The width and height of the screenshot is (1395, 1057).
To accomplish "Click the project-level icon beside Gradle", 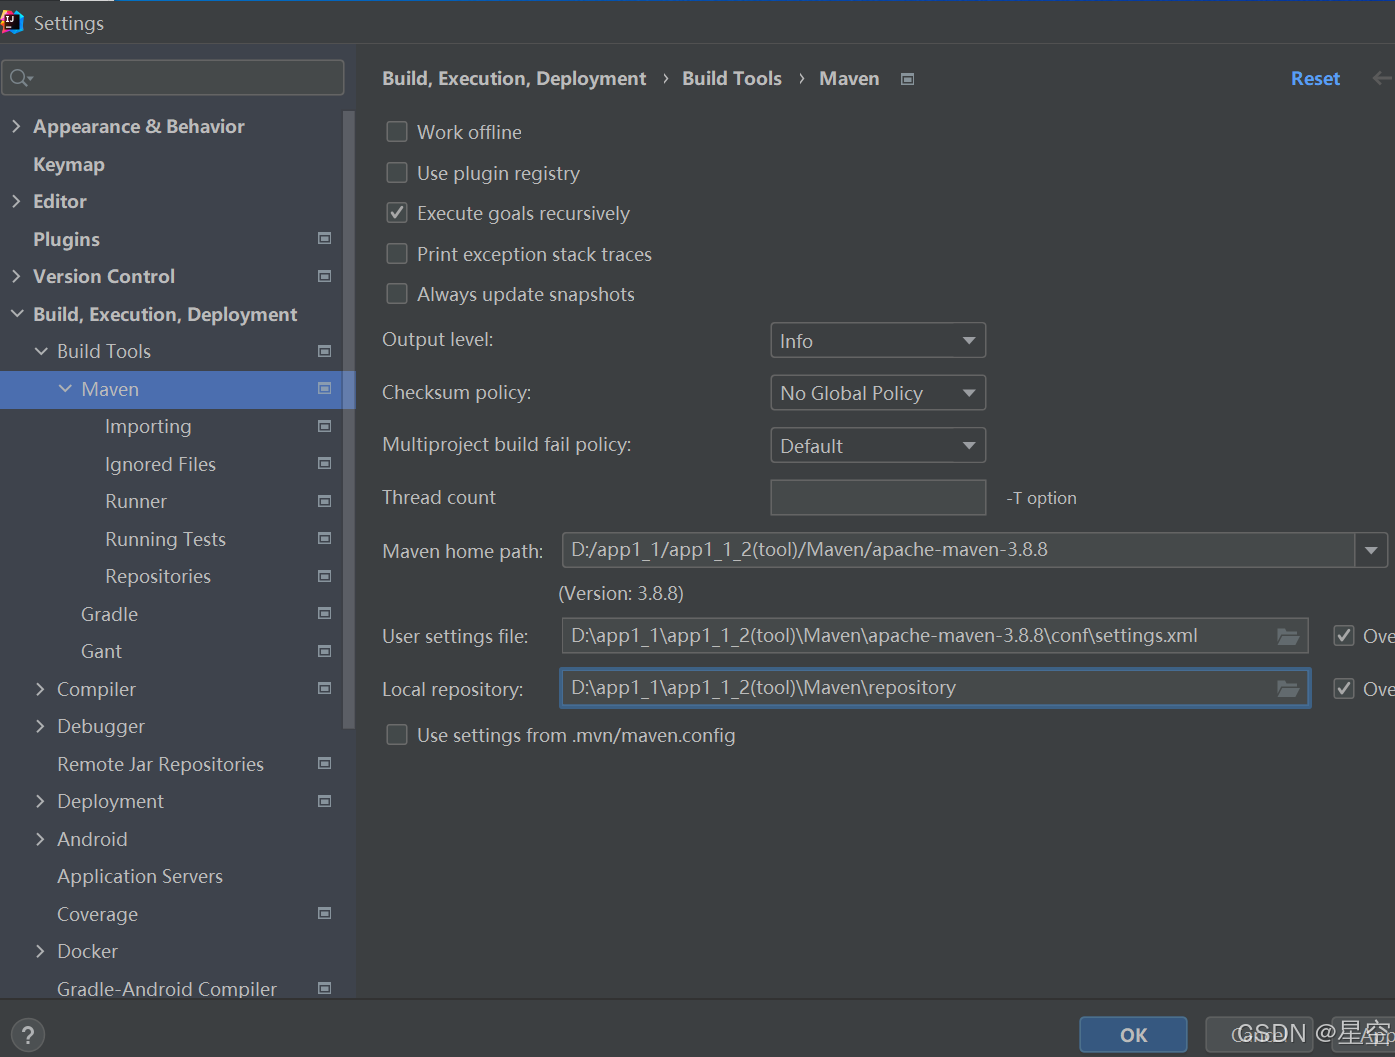I will [324, 613].
